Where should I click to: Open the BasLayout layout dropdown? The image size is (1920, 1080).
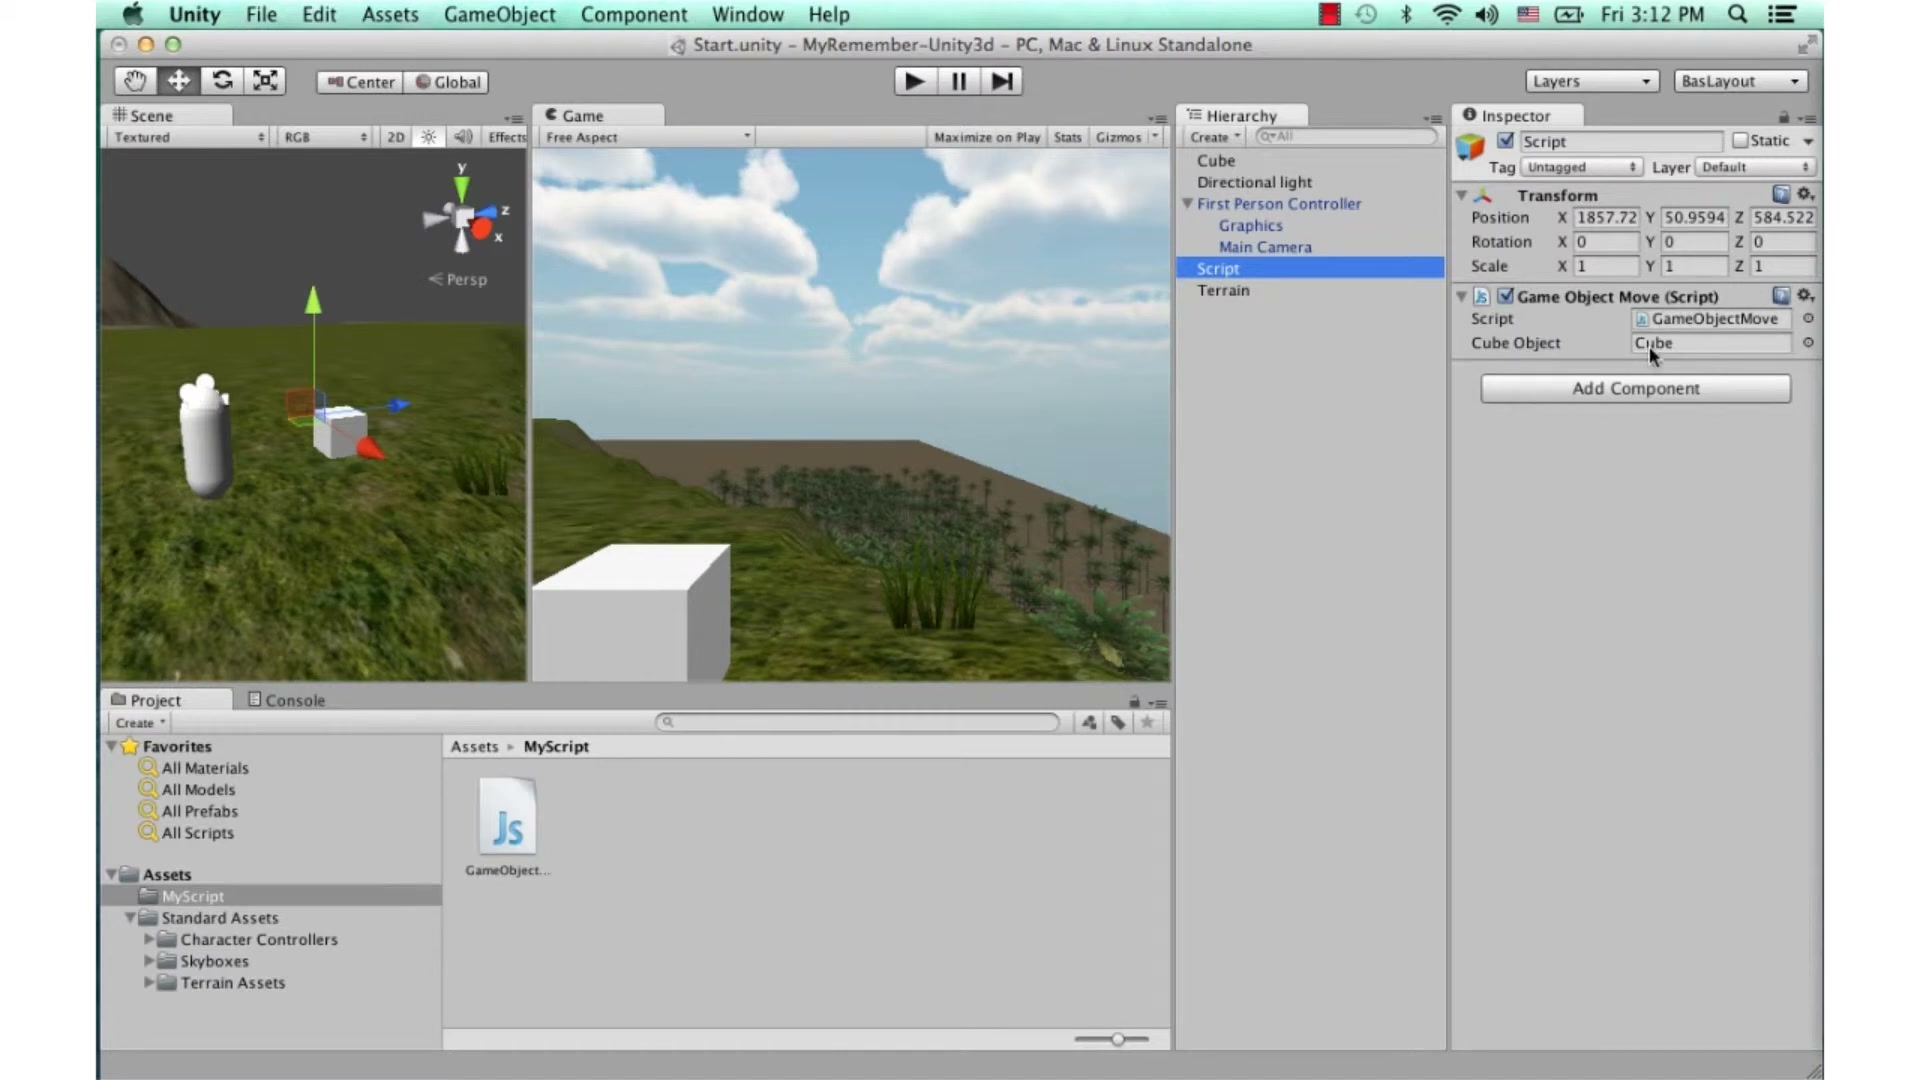coord(1741,81)
